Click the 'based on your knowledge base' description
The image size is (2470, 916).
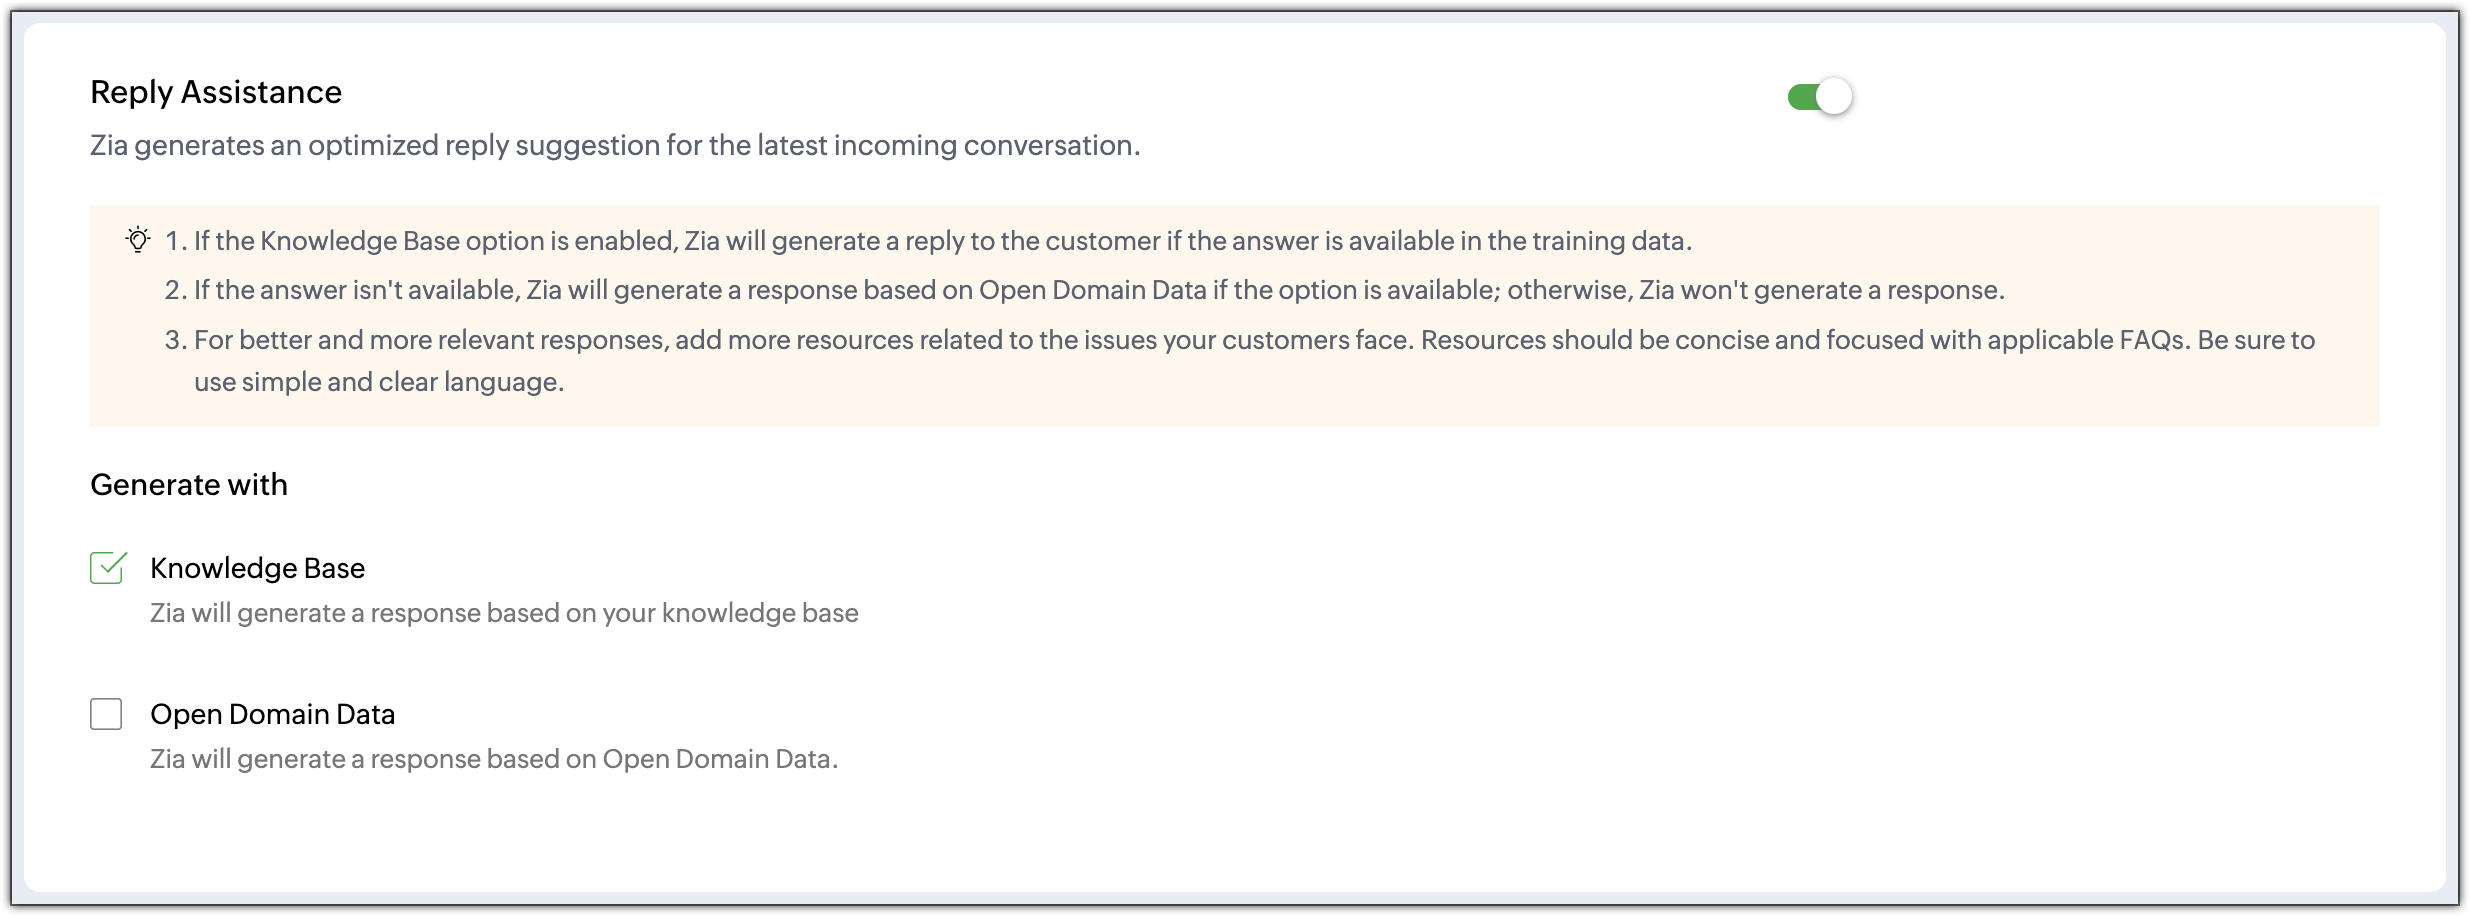(504, 613)
